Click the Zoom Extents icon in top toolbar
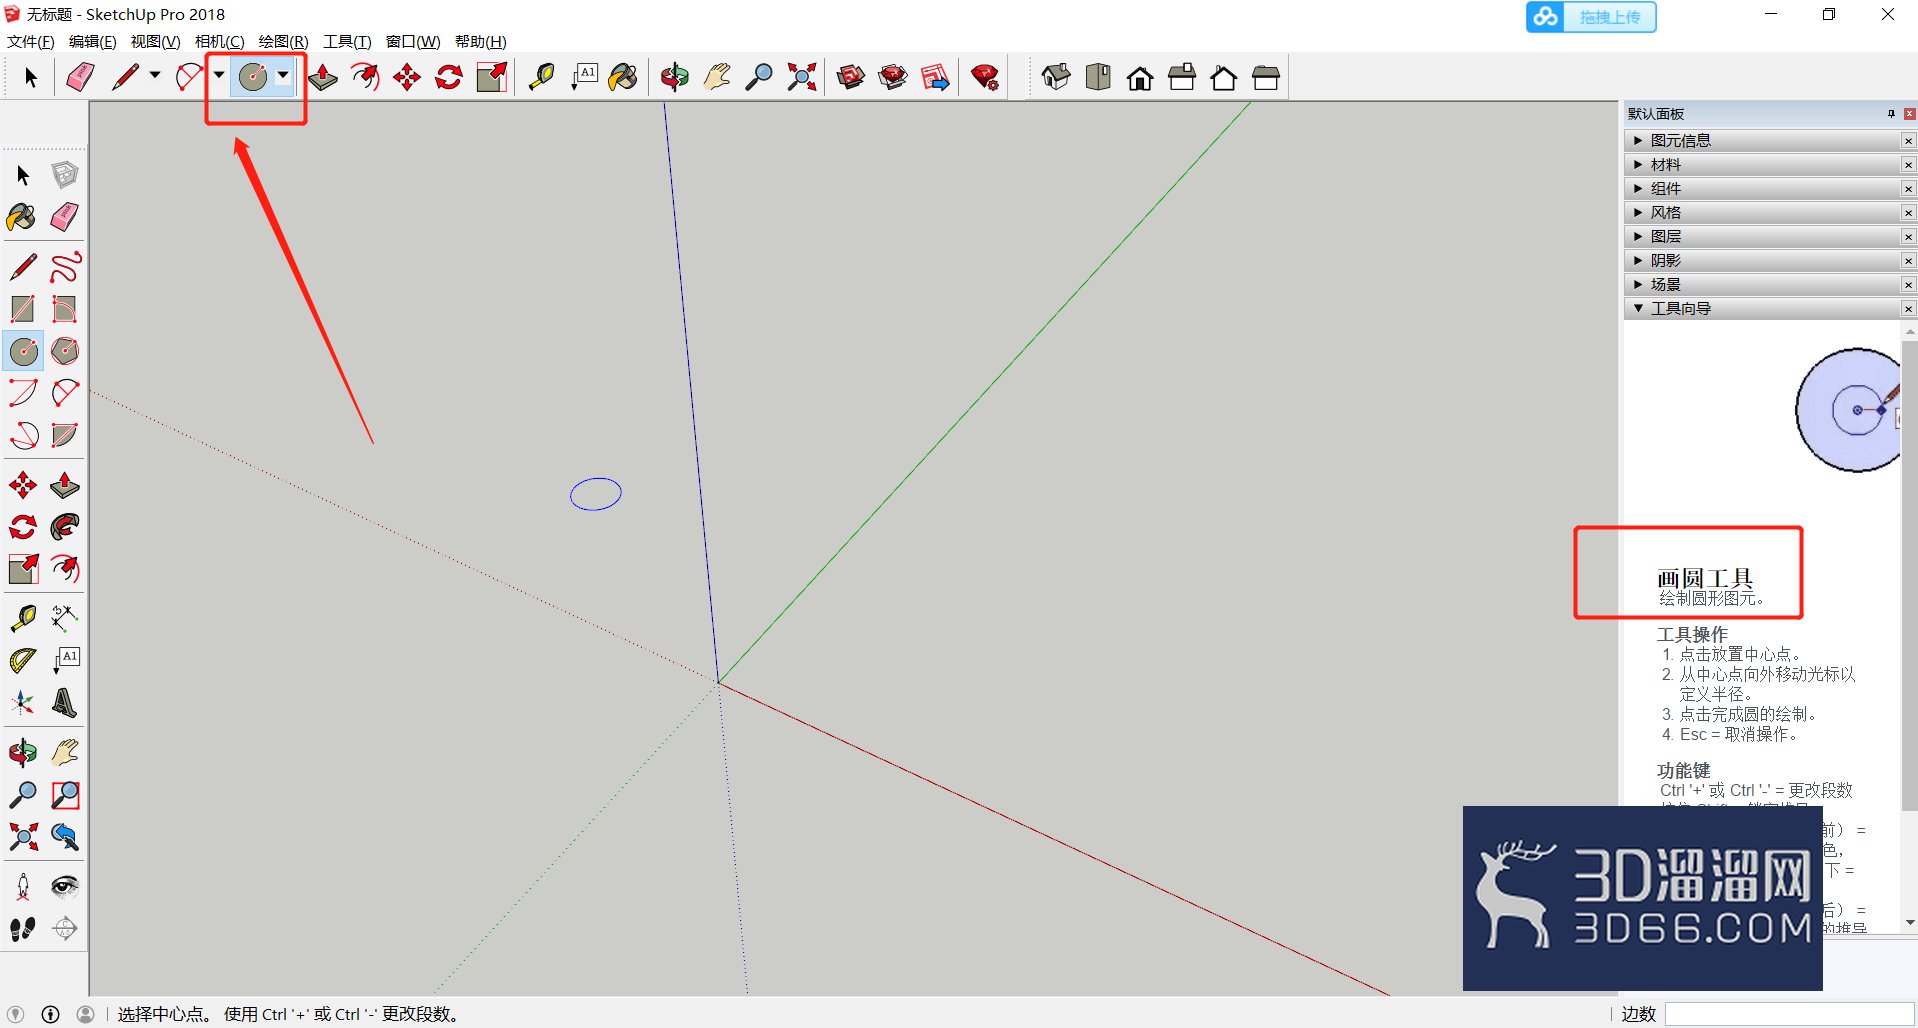The width and height of the screenshot is (1918, 1028). (x=801, y=77)
